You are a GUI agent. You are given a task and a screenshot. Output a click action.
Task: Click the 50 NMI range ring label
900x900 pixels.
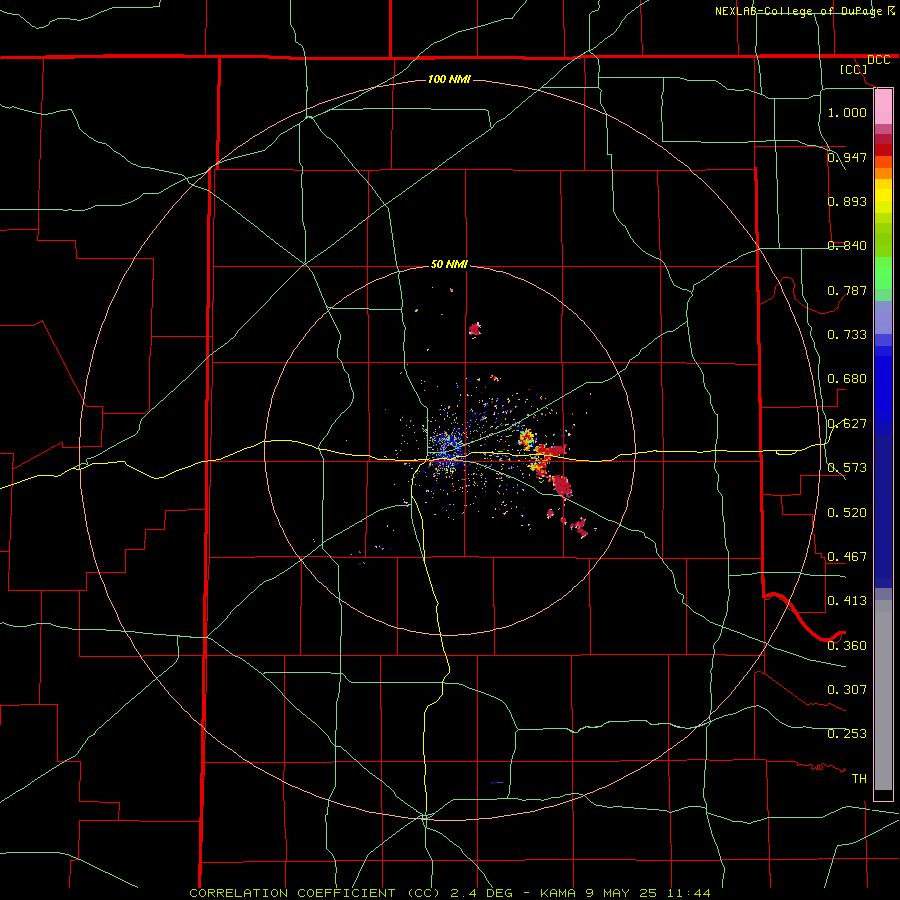449,264
